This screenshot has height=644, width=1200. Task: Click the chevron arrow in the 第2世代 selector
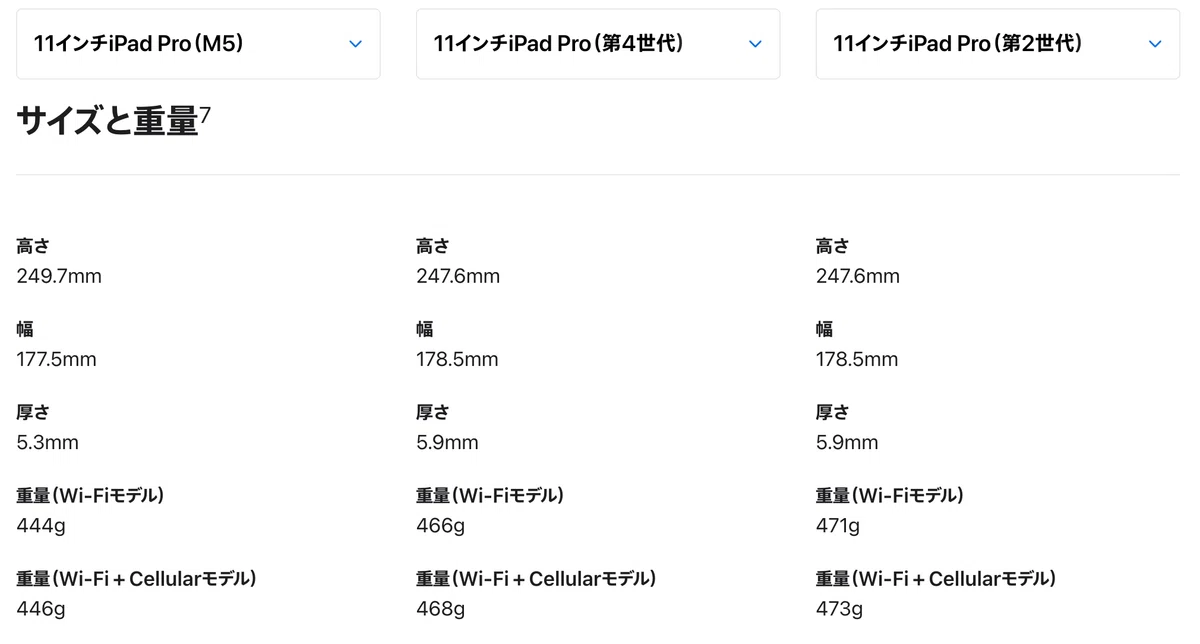coord(1155,44)
